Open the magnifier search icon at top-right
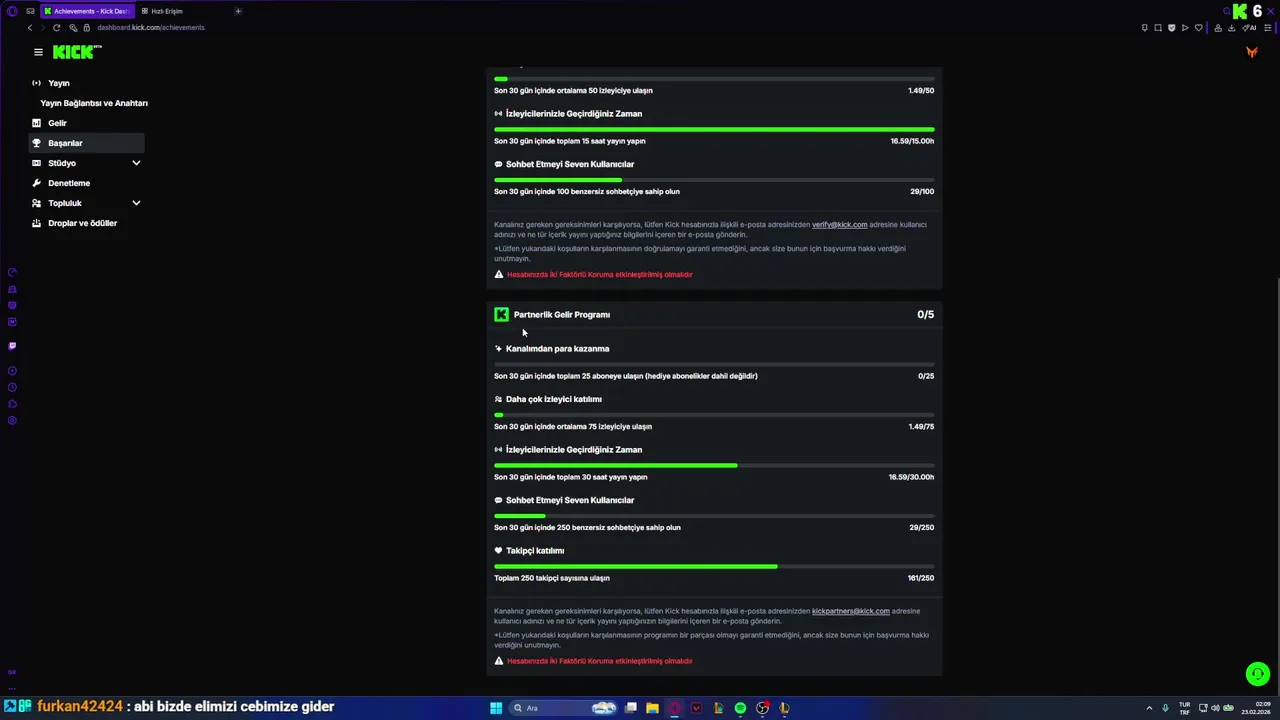1280x720 pixels. pos(1227,11)
